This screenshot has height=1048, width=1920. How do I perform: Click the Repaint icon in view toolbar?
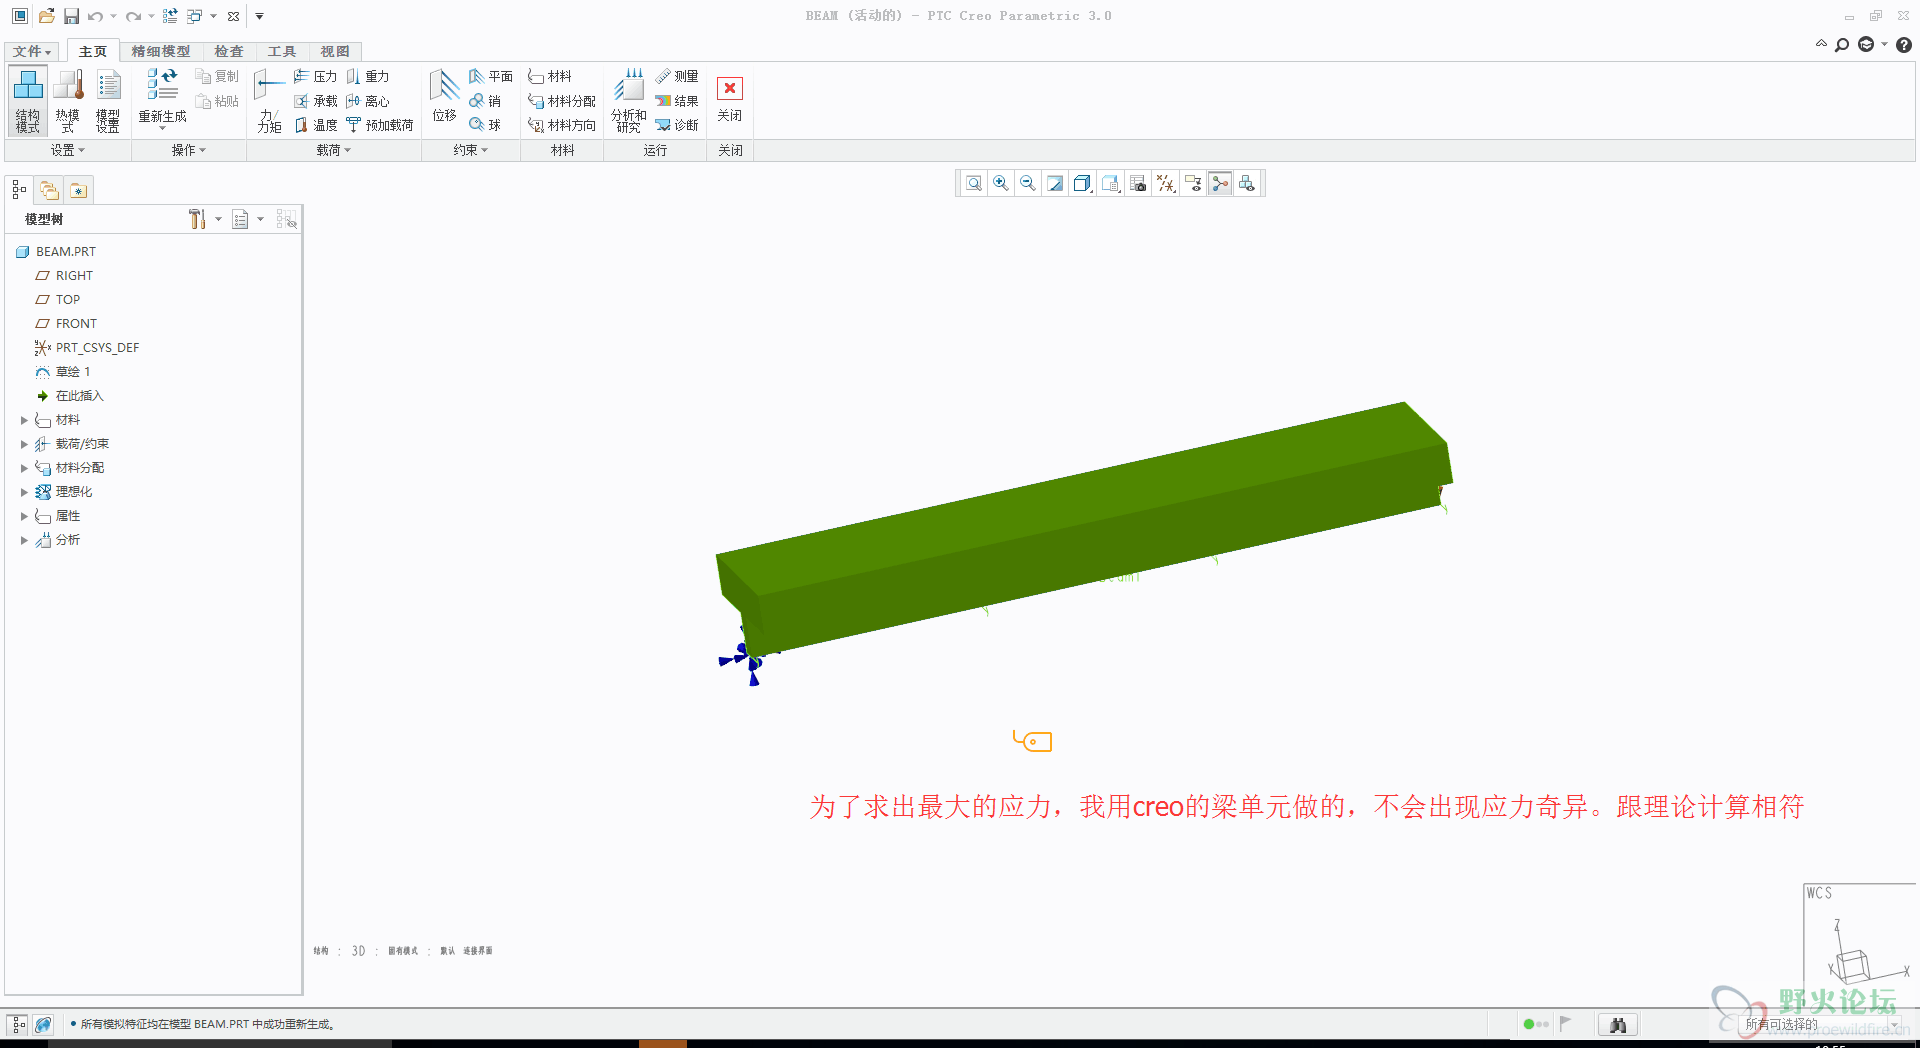(1055, 183)
